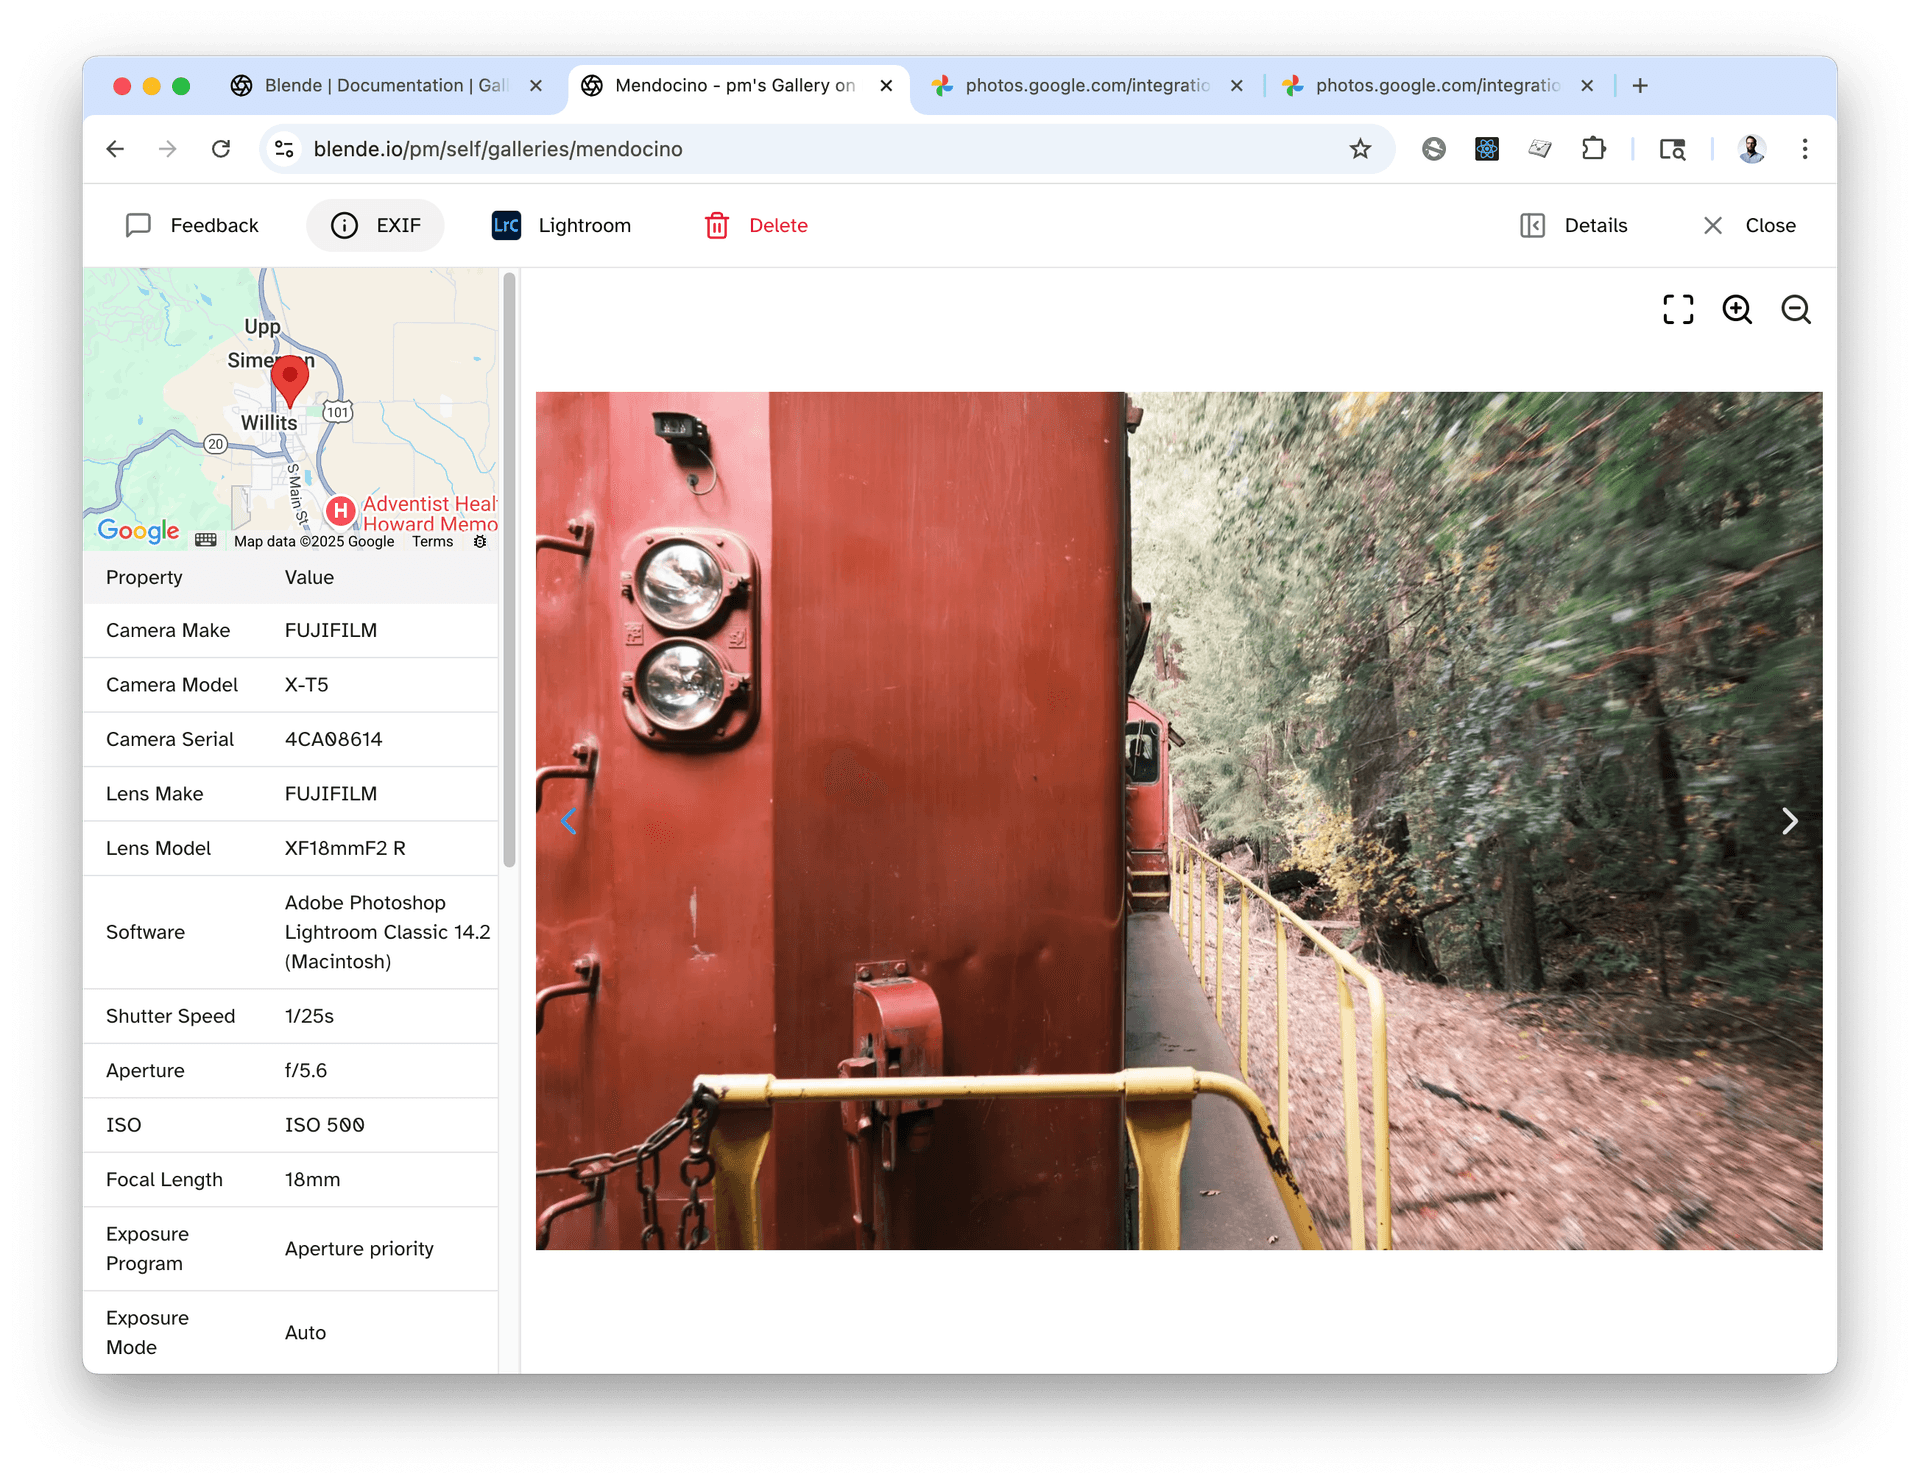
Task: Open Chrome's three-dot menu
Action: [1805, 149]
